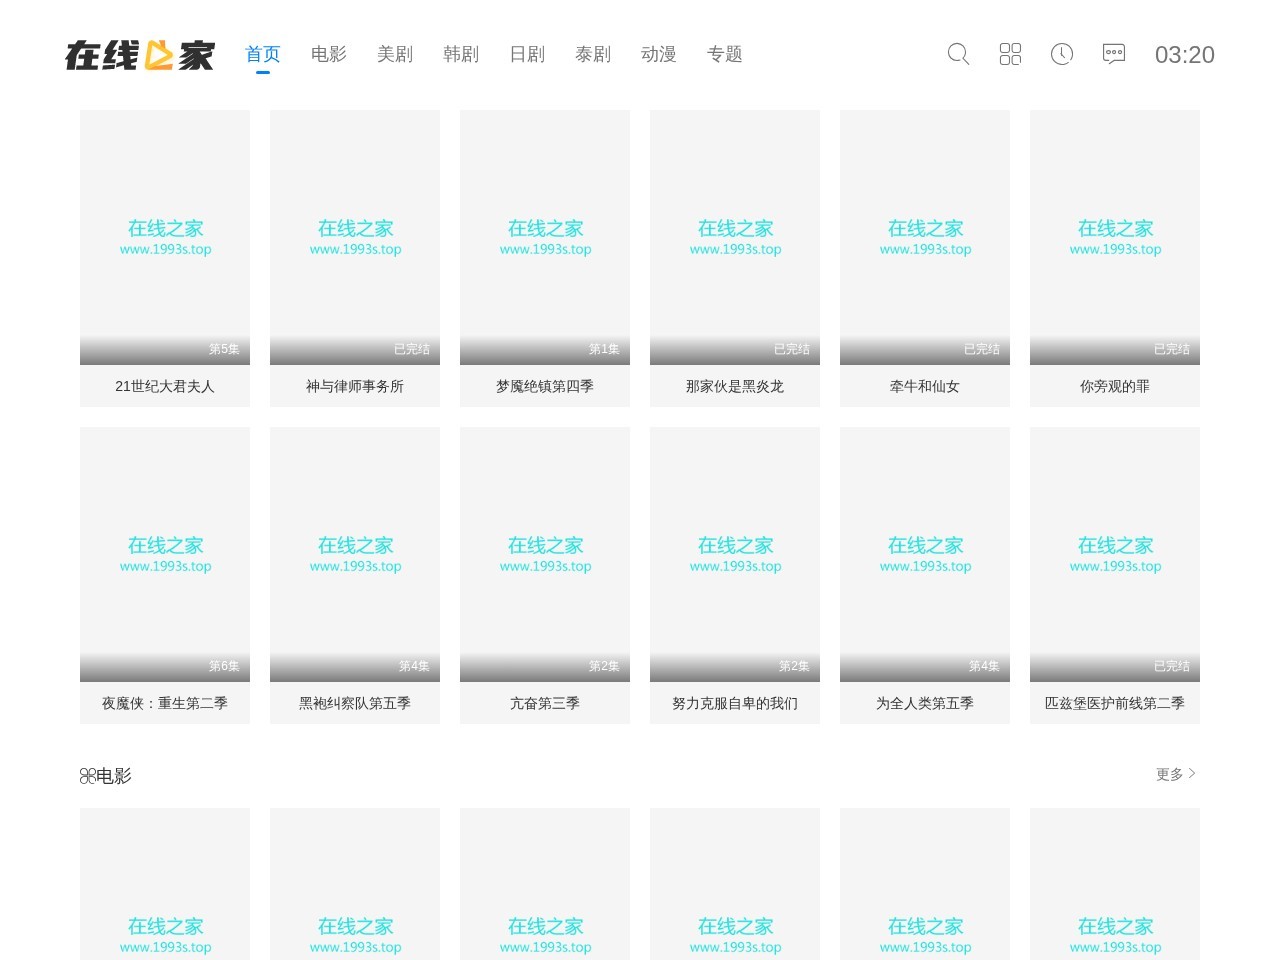Open the category grid icon

(1010, 54)
